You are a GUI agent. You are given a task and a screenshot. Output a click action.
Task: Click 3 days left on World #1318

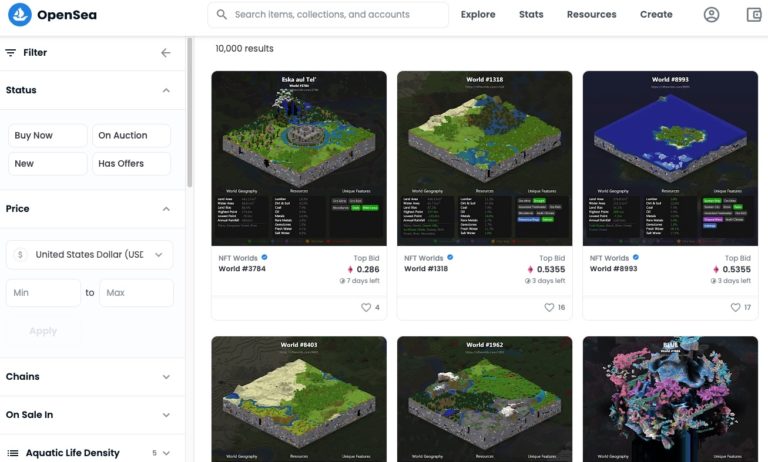pos(549,281)
